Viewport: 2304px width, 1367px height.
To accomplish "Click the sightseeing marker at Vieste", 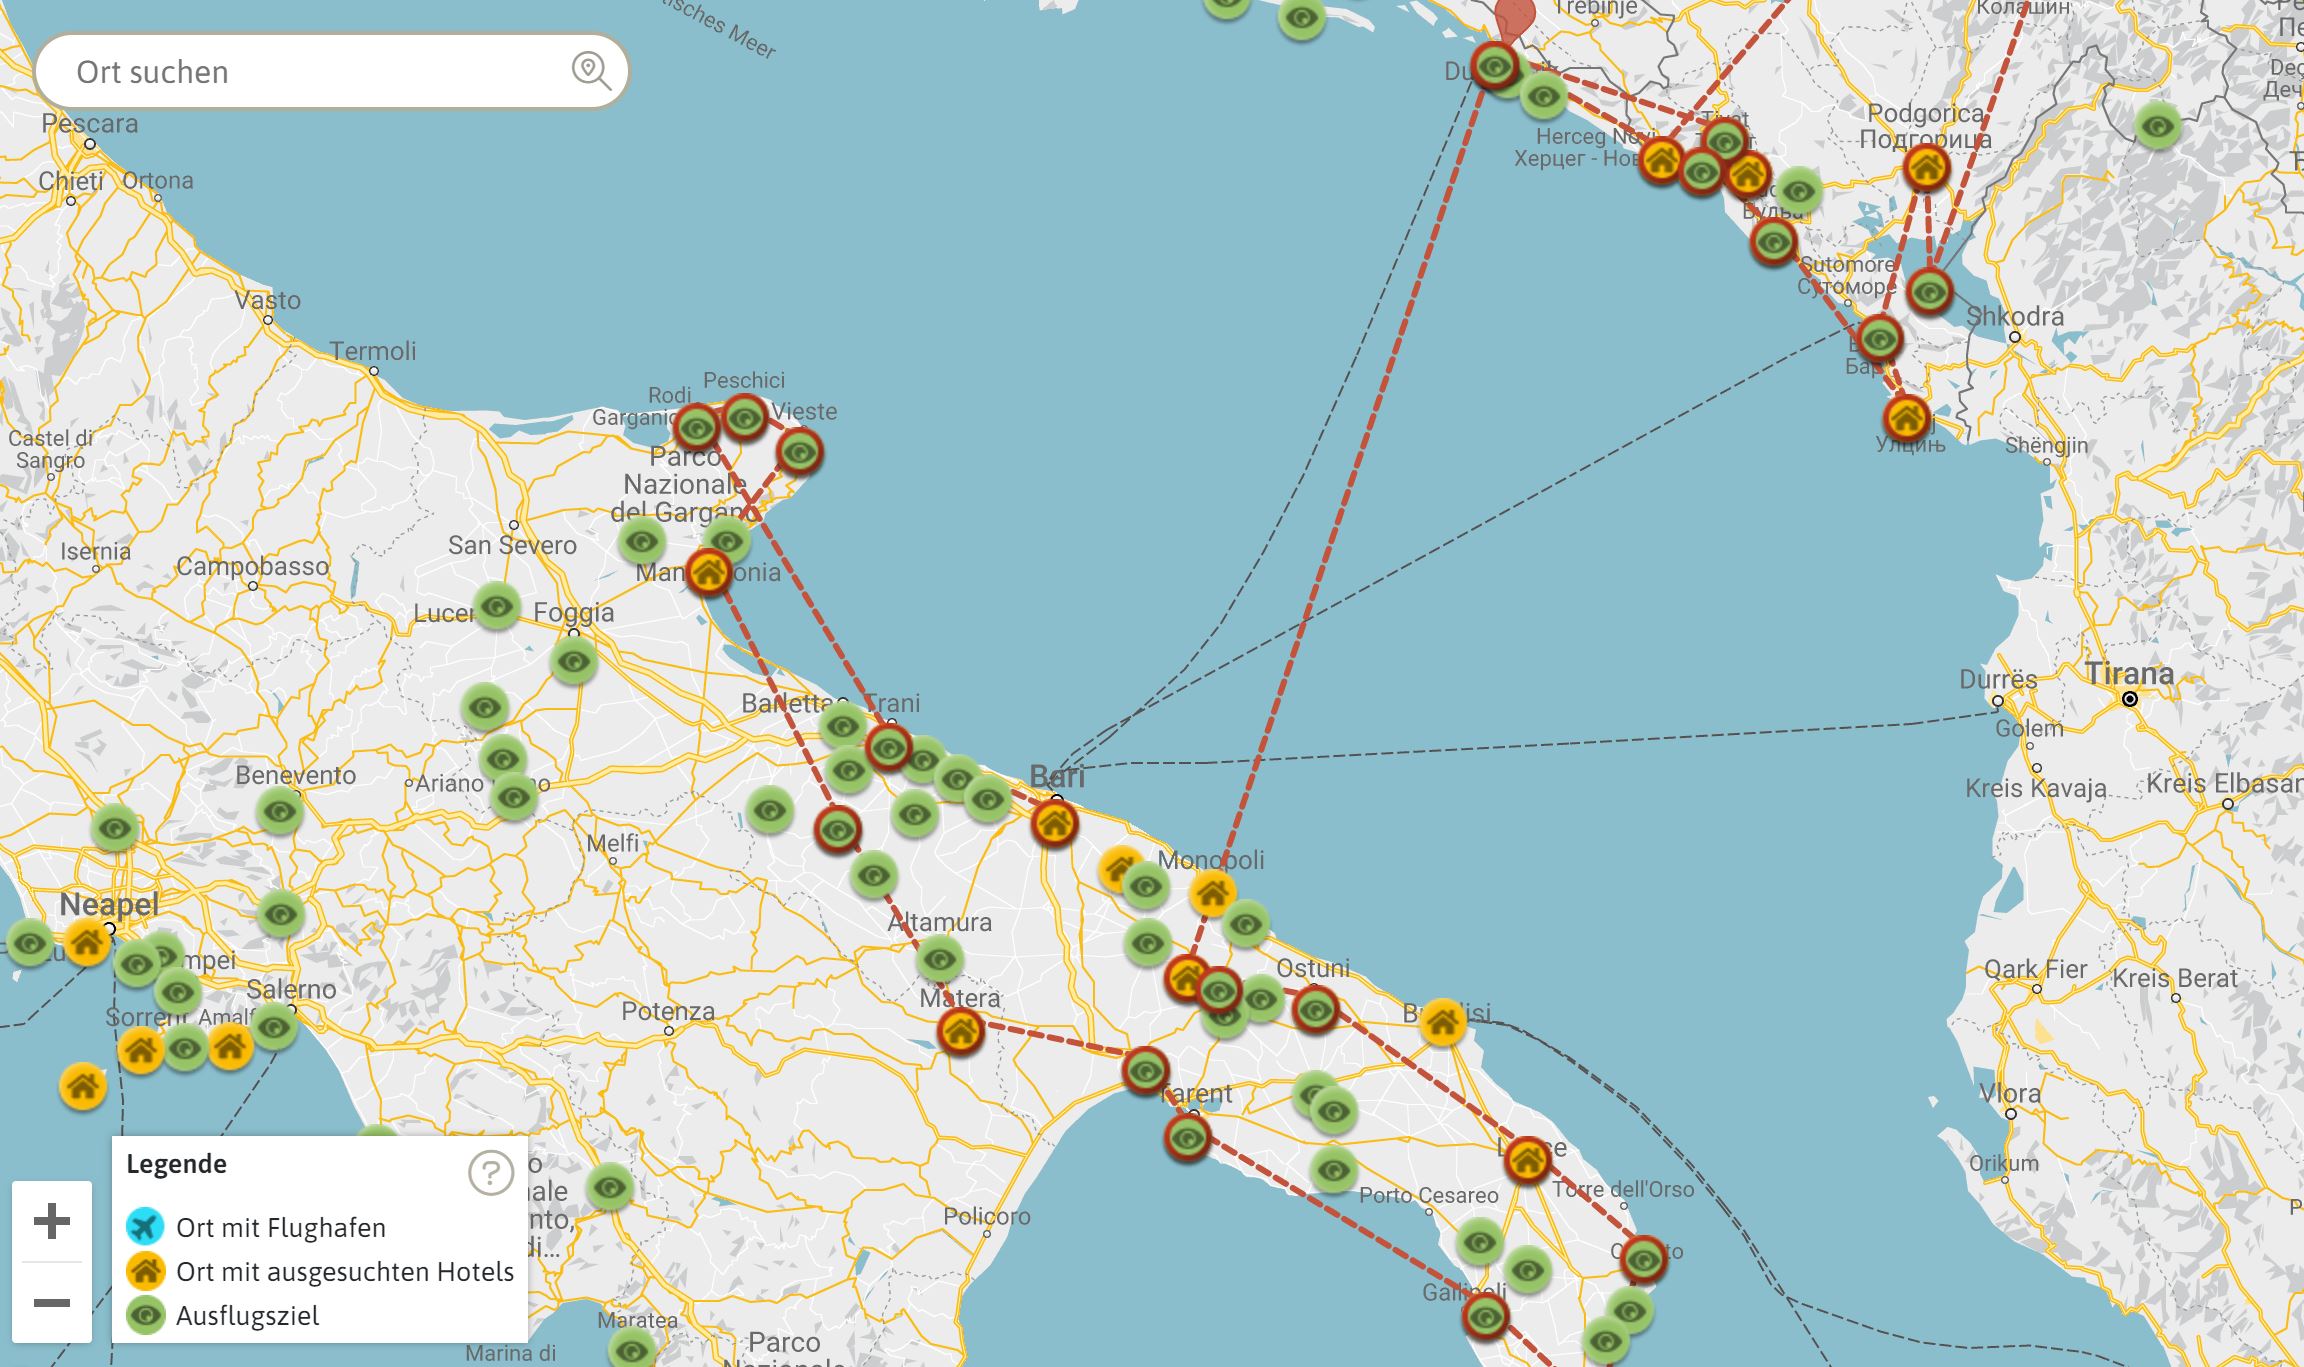I will (799, 452).
